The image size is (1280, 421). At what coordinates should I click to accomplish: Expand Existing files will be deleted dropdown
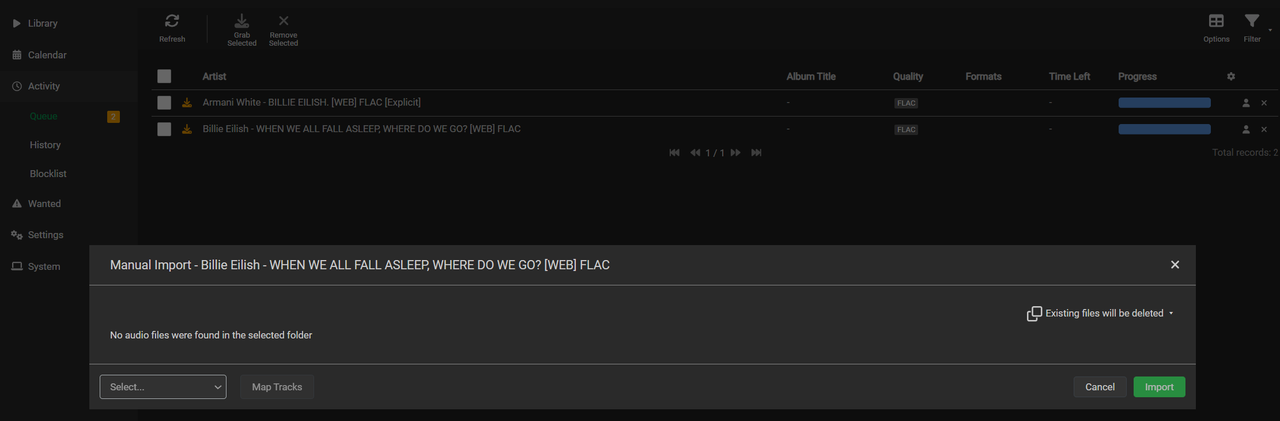click(x=1099, y=314)
